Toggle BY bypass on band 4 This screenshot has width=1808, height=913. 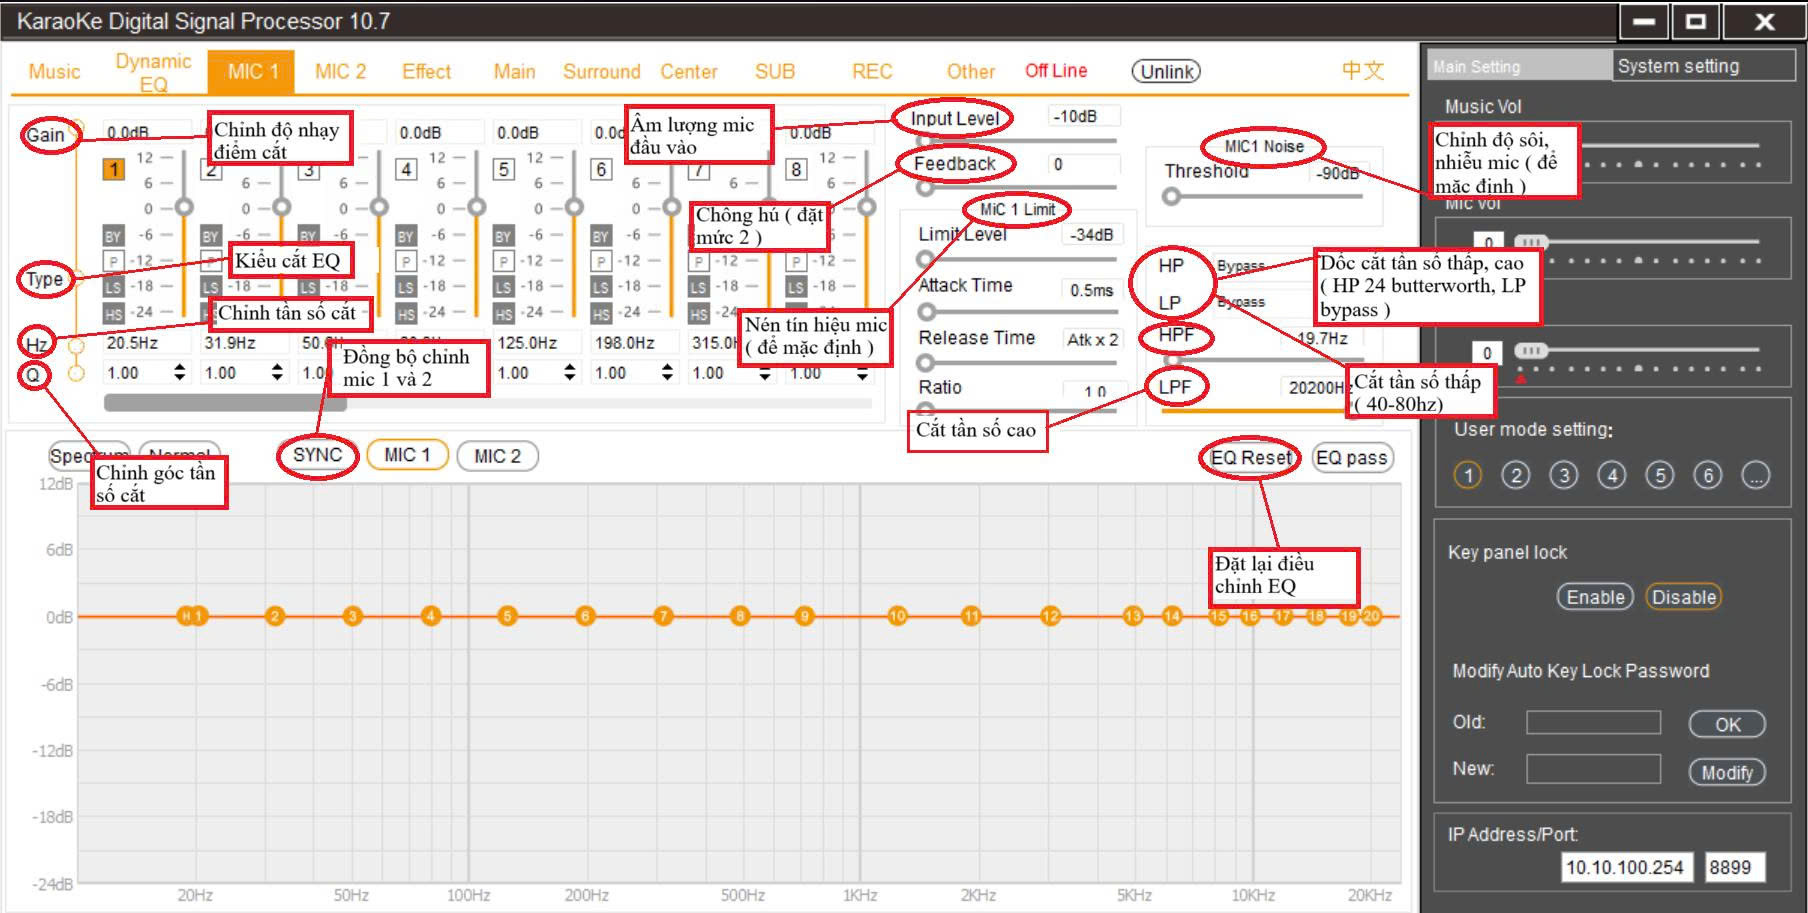click(405, 237)
